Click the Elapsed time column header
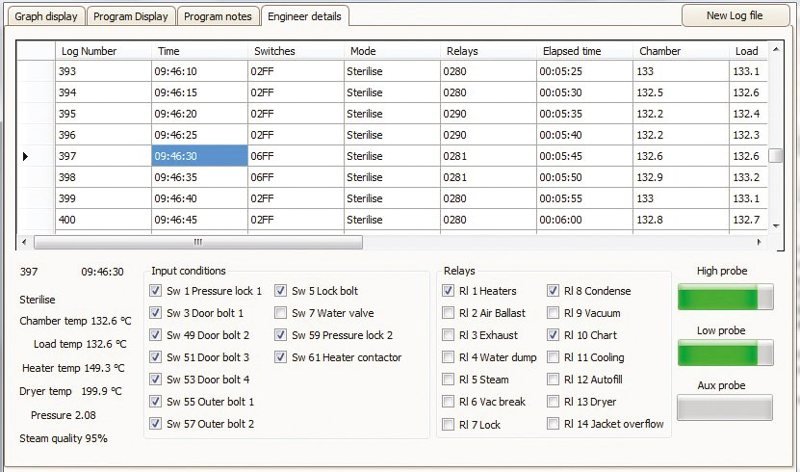Viewport: 800px width, 472px height. [585, 51]
